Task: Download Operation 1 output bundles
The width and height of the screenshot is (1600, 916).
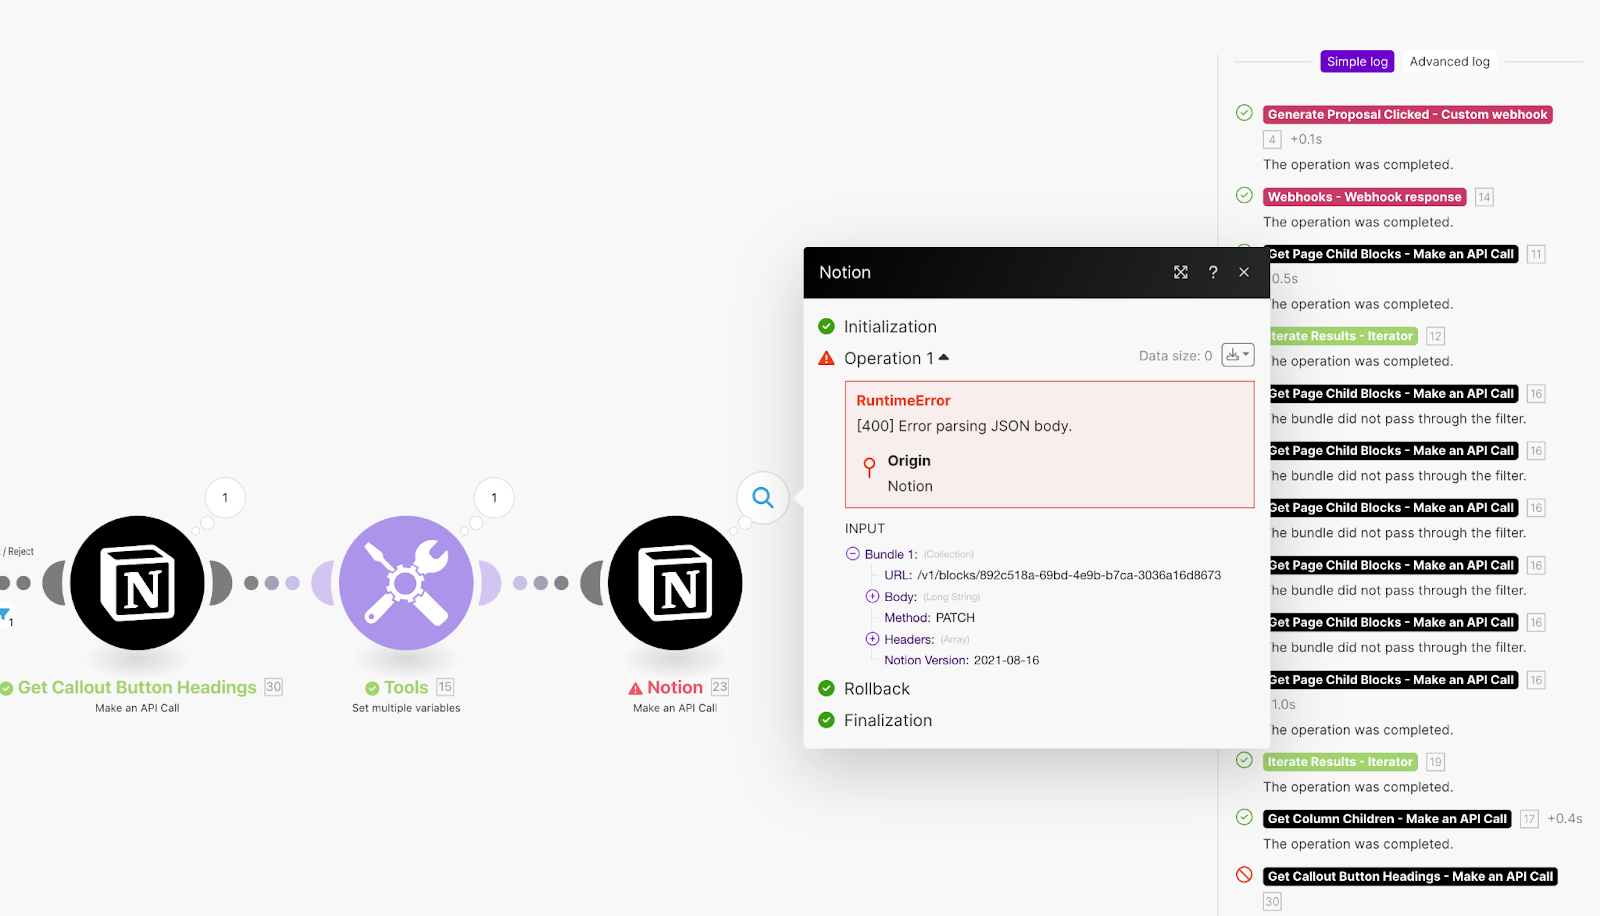Action: pos(1238,355)
